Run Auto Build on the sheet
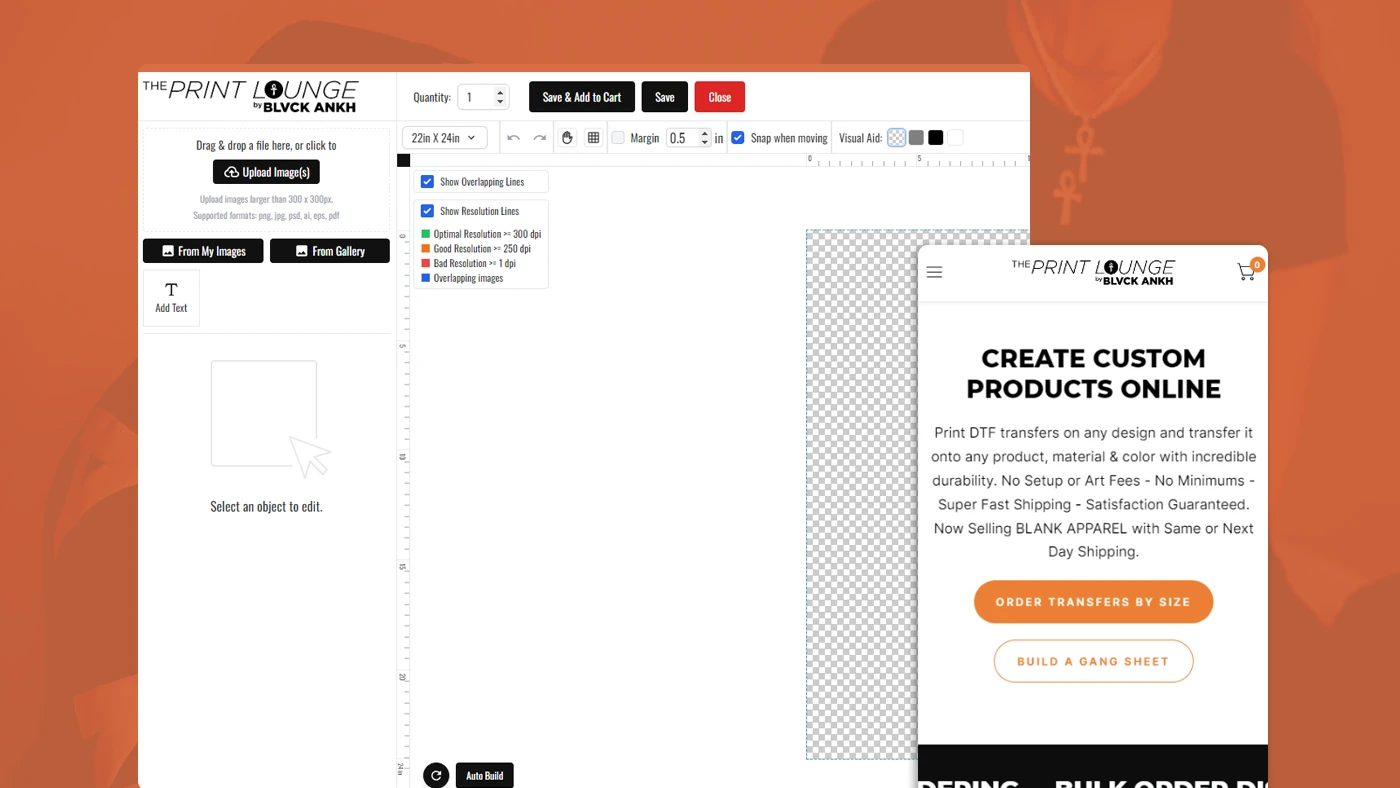The width and height of the screenshot is (1400, 788). [x=485, y=775]
